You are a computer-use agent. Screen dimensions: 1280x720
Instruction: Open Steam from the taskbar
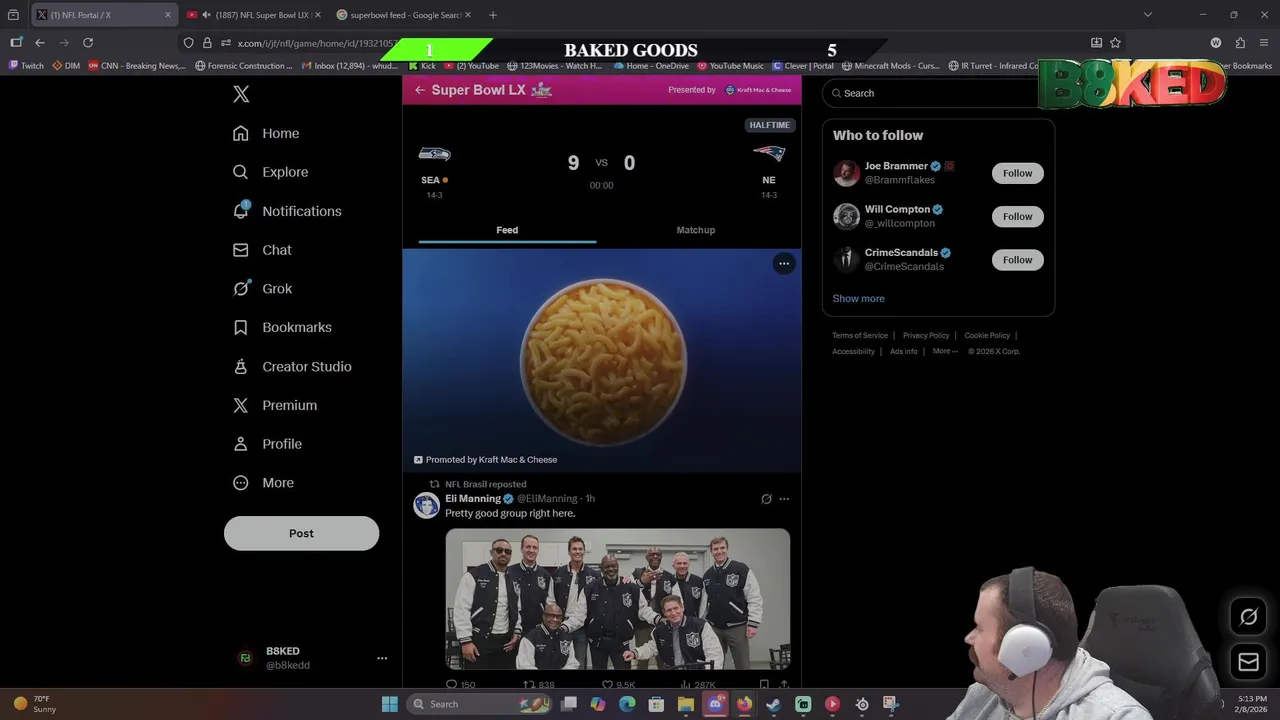click(x=773, y=704)
